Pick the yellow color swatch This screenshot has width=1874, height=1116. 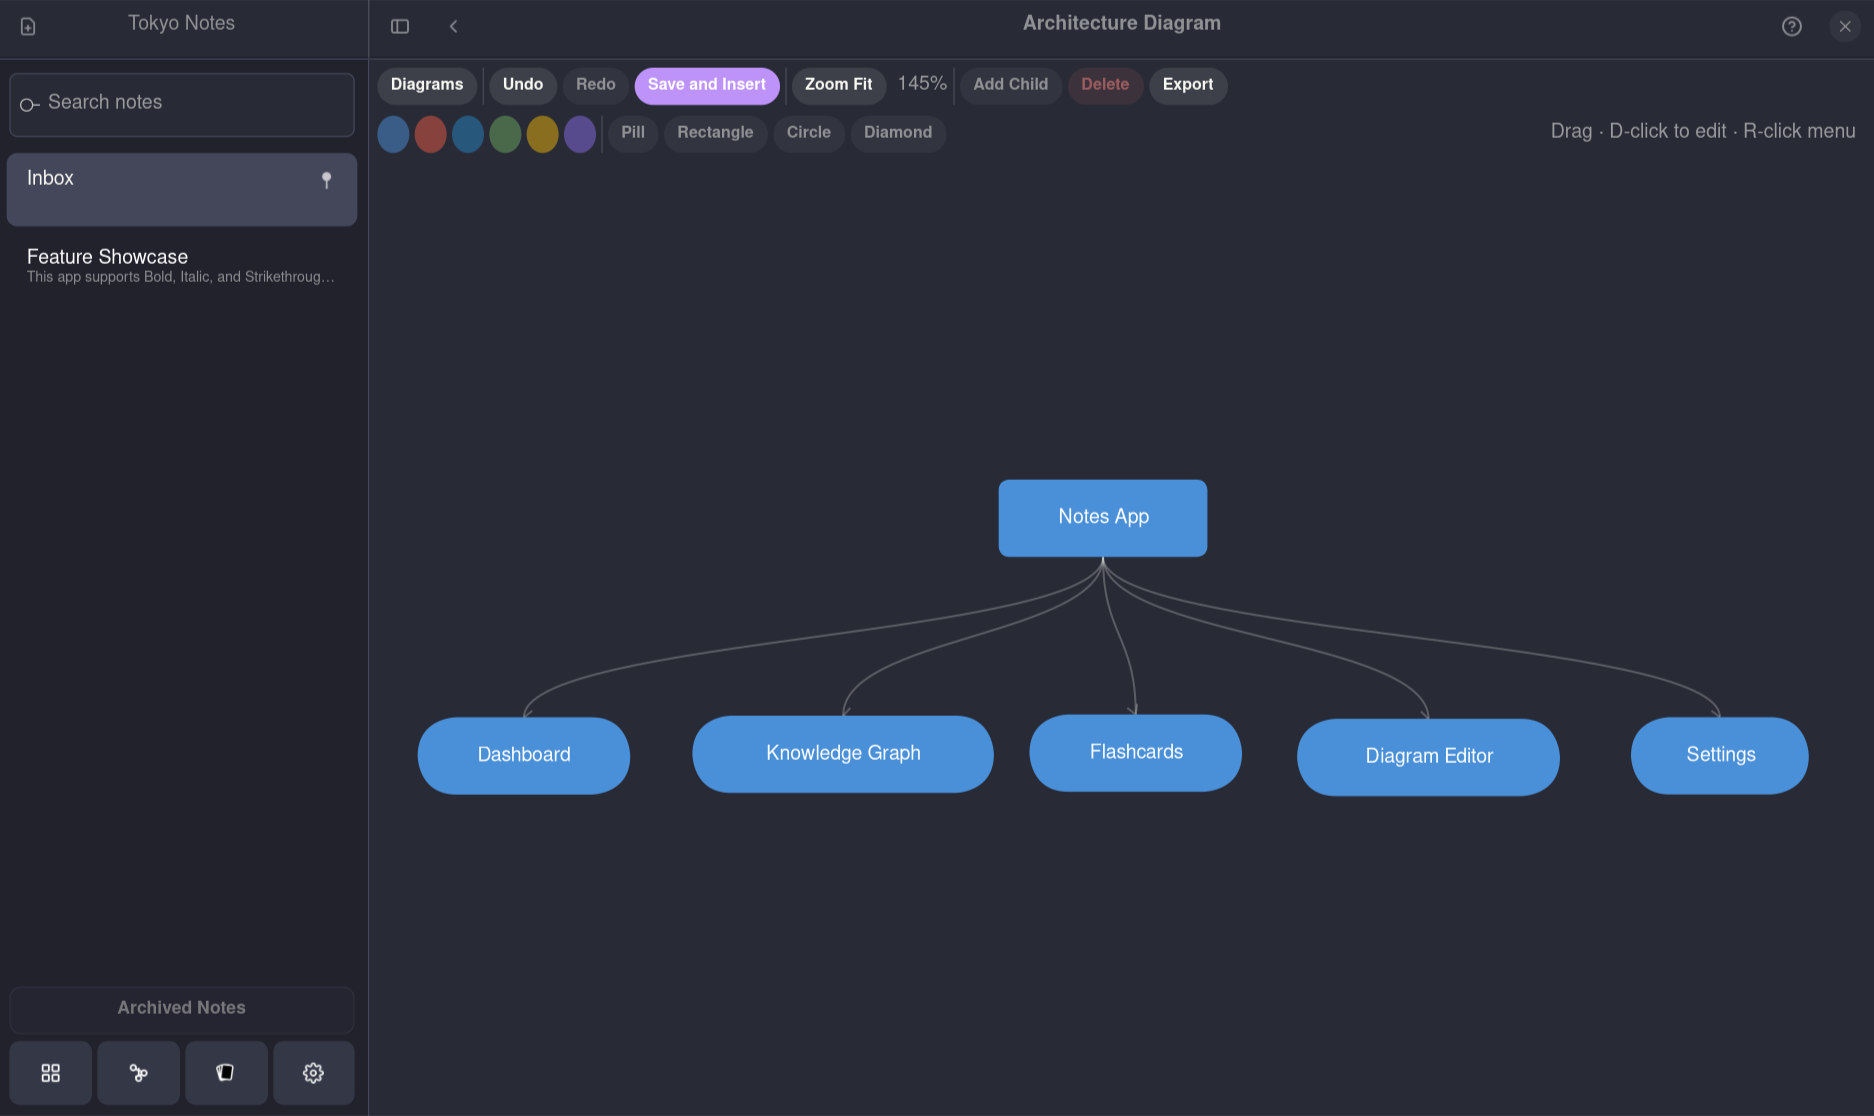pos(542,134)
